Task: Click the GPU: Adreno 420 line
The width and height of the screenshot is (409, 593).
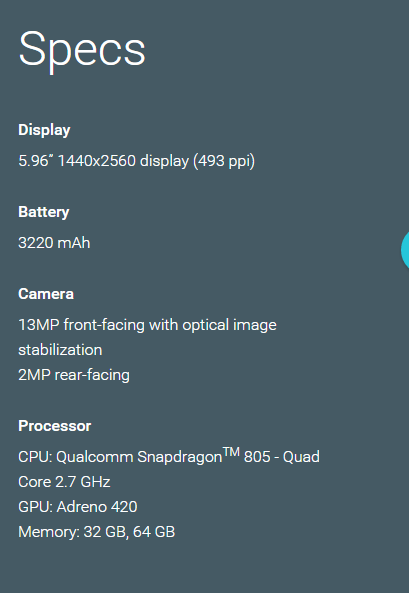Action: pyautogui.click(x=78, y=507)
